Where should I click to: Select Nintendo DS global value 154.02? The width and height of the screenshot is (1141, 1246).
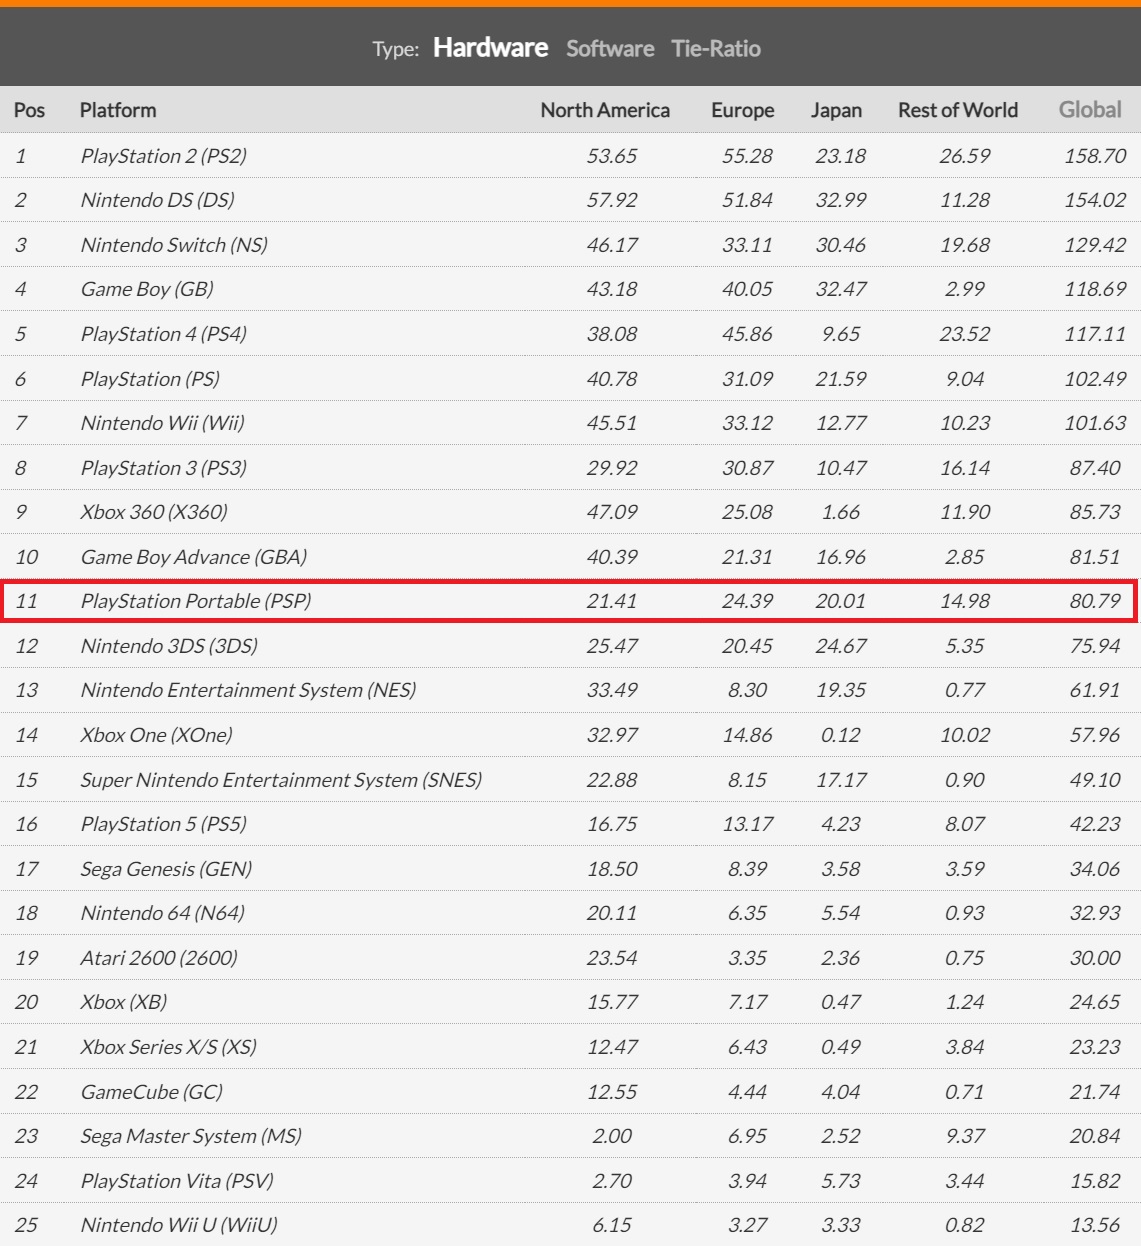point(1095,200)
